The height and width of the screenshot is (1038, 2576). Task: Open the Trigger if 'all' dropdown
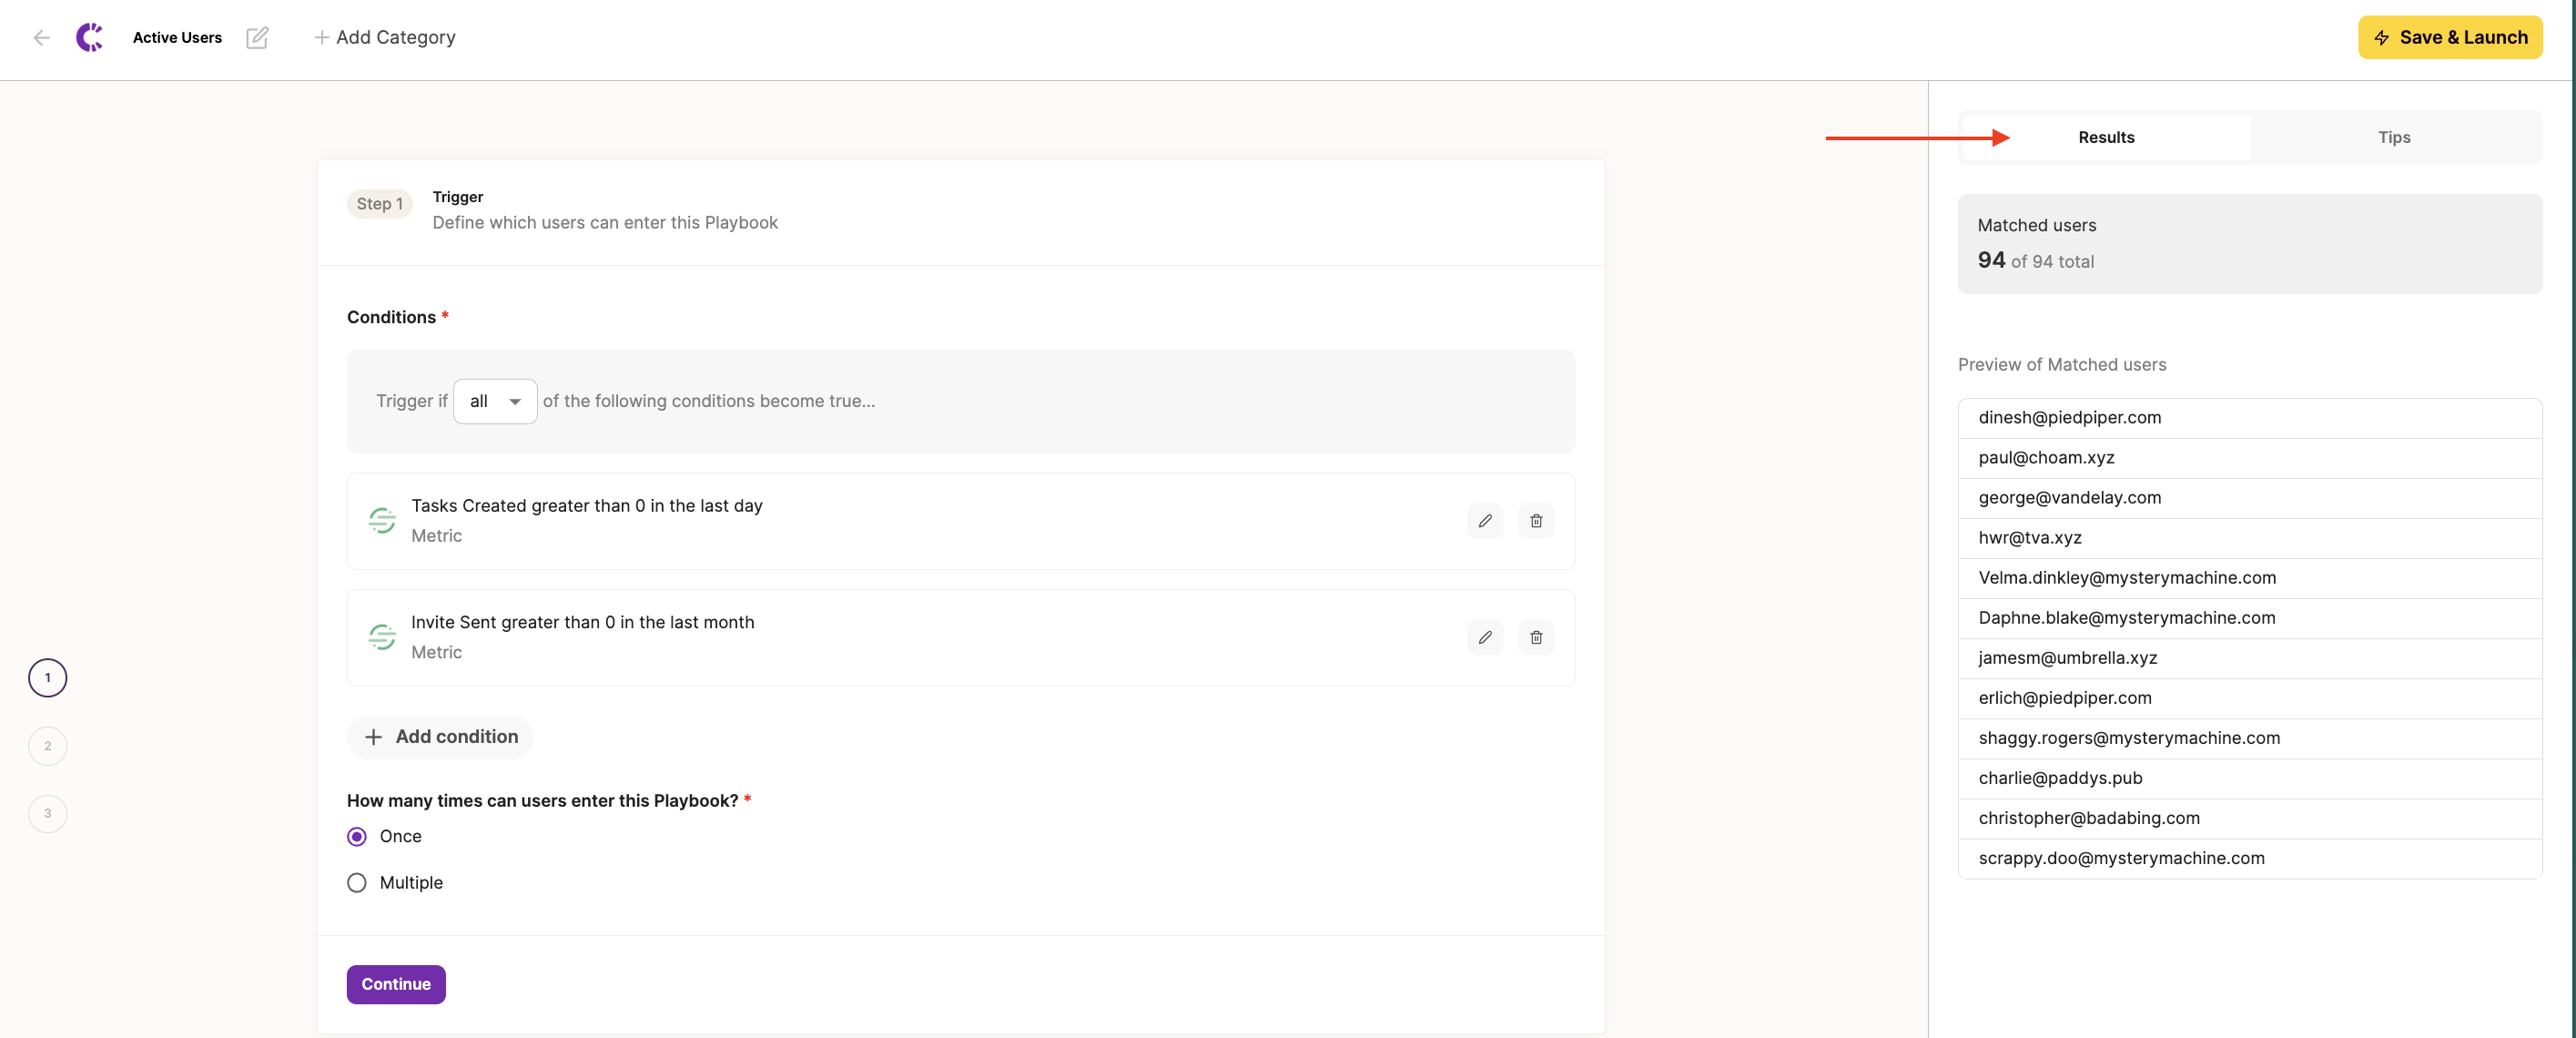pyautogui.click(x=495, y=401)
